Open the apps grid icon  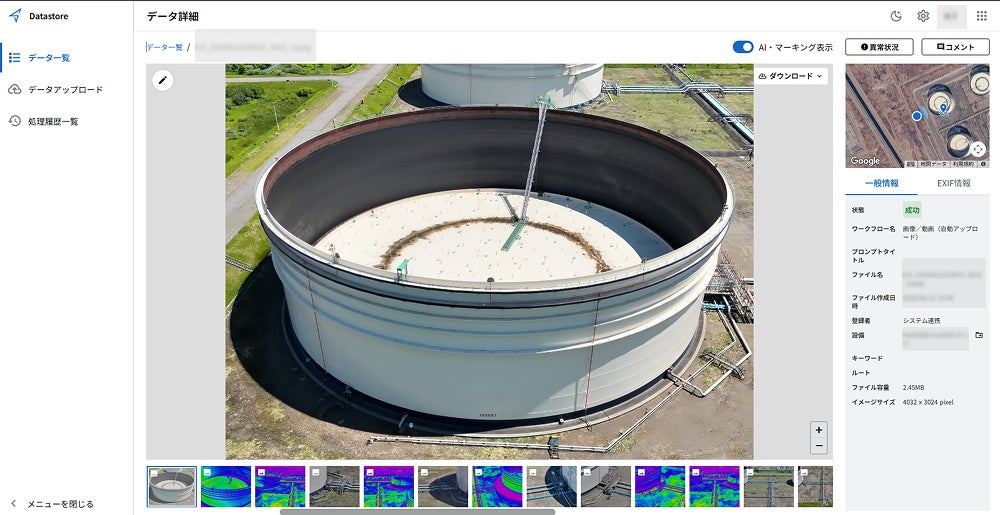982,16
